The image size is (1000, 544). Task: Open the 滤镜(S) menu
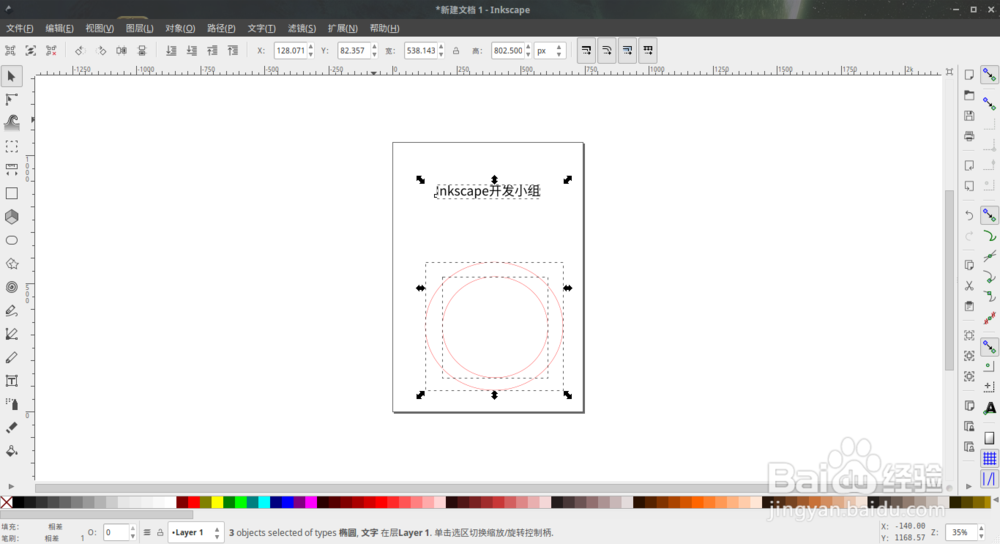click(302, 28)
